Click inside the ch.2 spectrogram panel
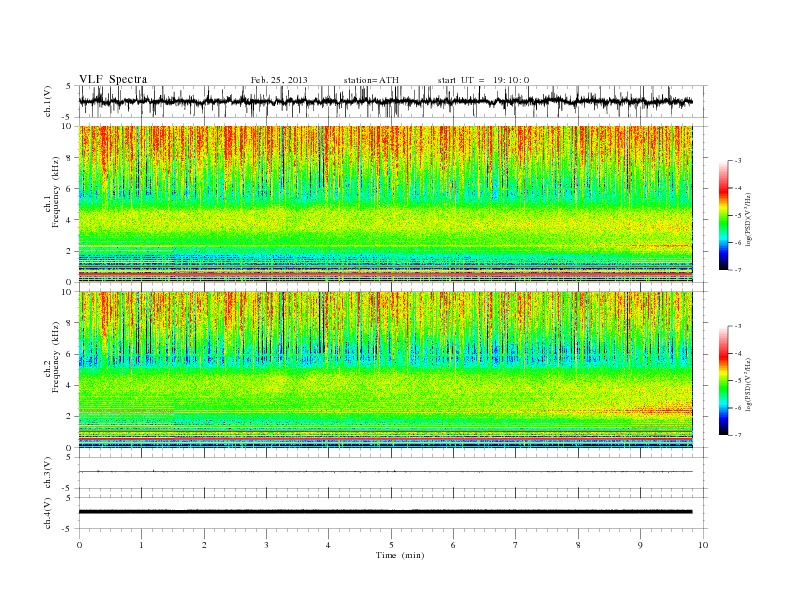 pyautogui.click(x=385, y=370)
